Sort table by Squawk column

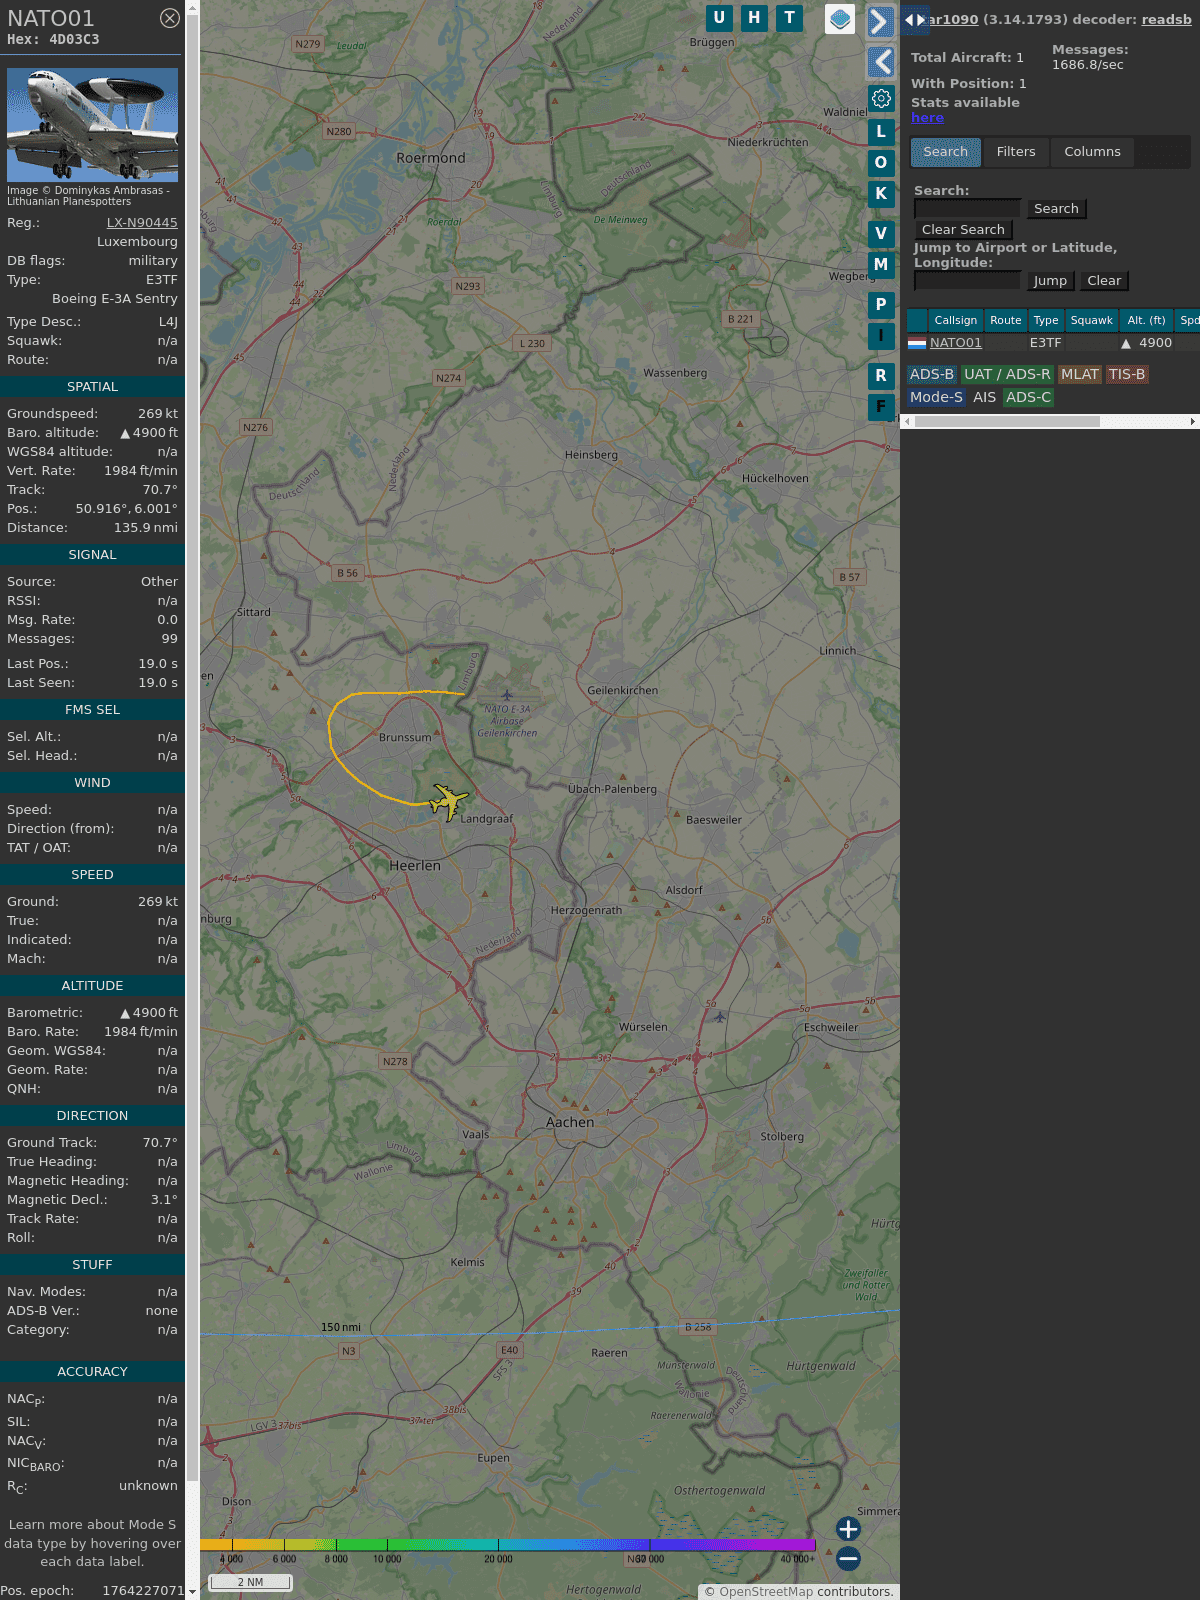click(x=1091, y=320)
